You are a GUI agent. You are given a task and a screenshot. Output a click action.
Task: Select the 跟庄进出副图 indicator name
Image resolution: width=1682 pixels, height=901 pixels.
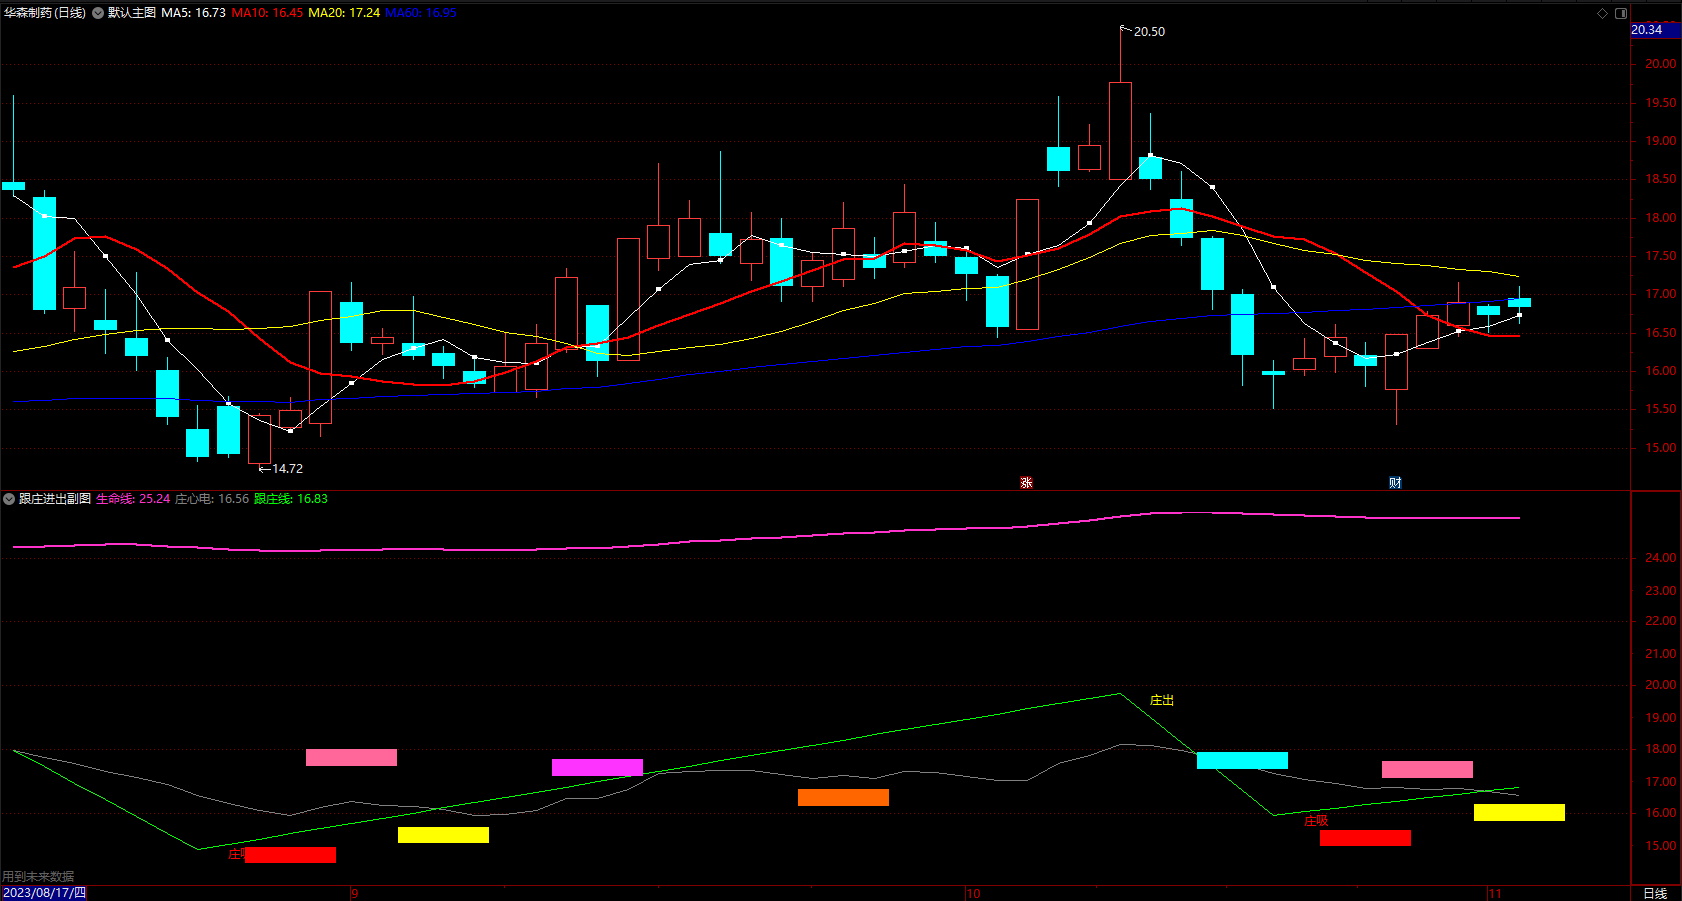(x=55, y=499)
